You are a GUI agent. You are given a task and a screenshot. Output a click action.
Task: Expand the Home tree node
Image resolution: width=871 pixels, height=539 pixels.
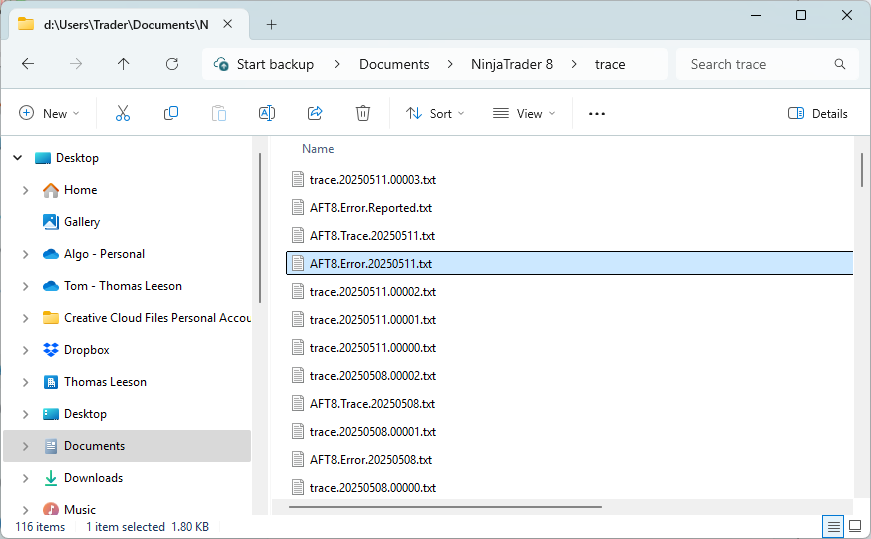[26, 190]
